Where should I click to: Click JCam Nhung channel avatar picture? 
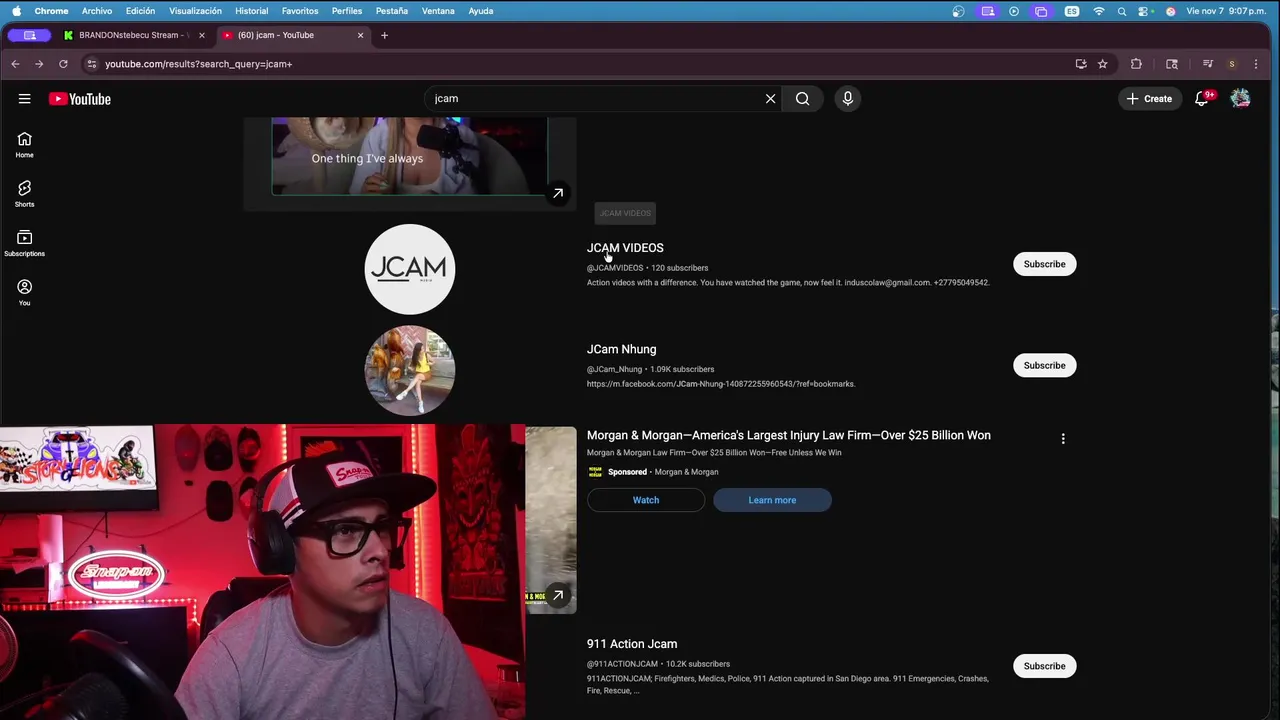tap(410, 370)
